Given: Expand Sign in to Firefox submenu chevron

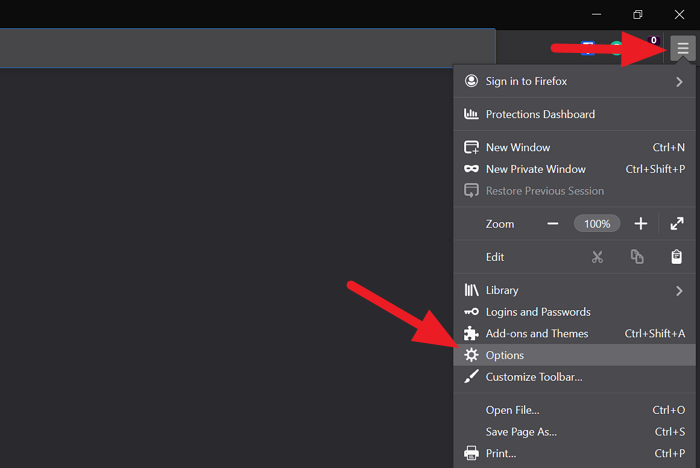Looking at the screenshot, I should pyautogui.click(x=679, y=82).
